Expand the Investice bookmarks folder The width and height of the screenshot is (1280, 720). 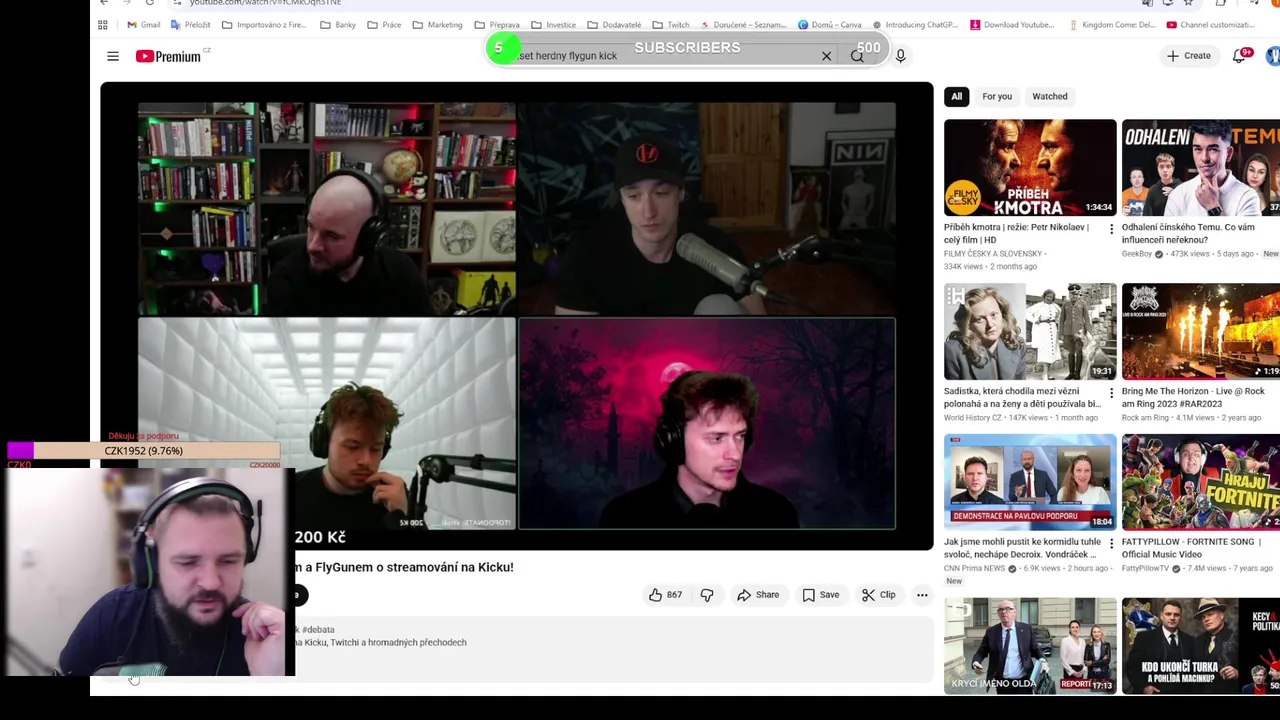click(x=553, y=25)
